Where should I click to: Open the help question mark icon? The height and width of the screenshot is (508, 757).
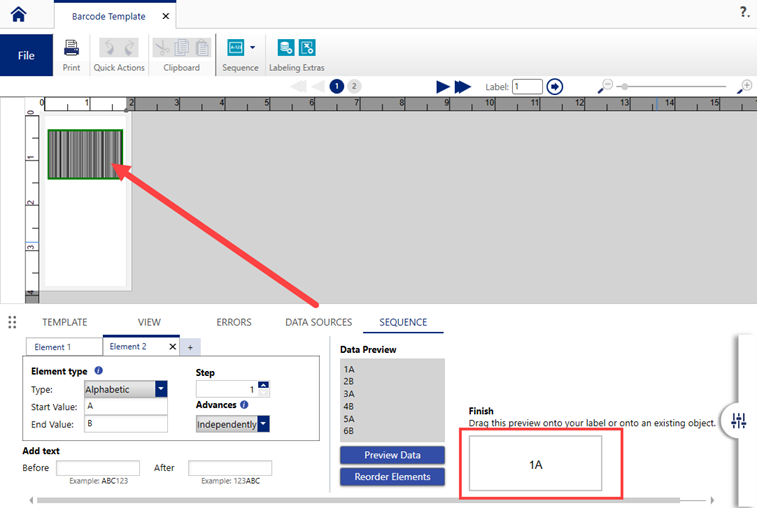[744, 12]
